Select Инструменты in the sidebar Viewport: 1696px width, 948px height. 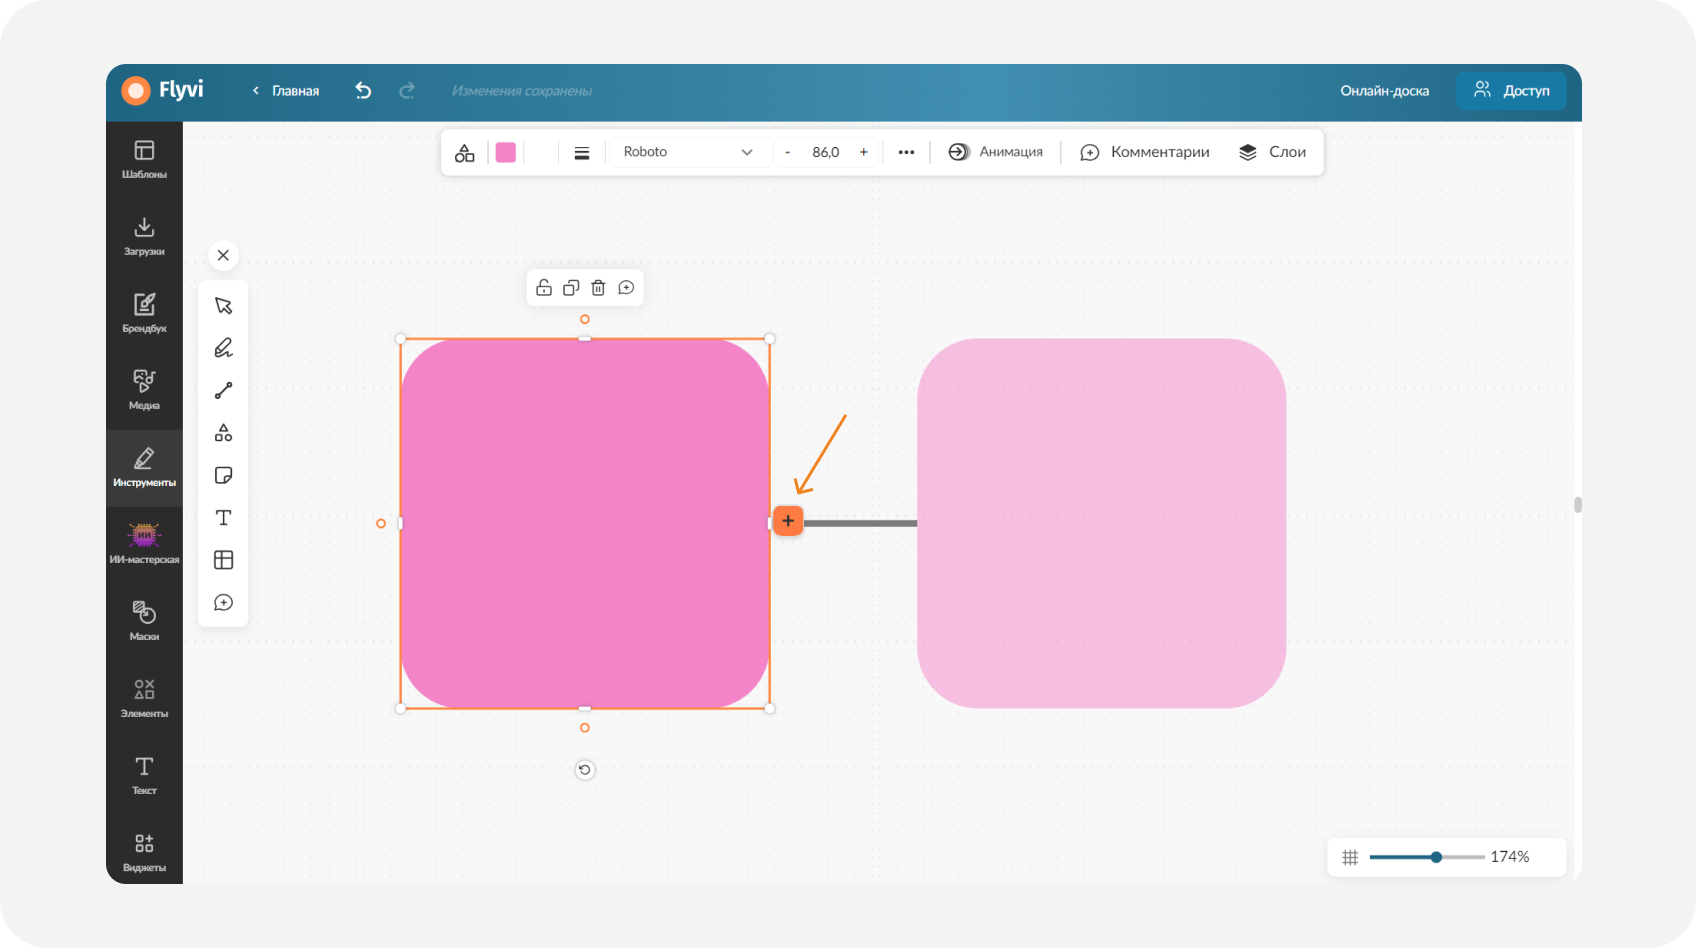click(144, 468)
